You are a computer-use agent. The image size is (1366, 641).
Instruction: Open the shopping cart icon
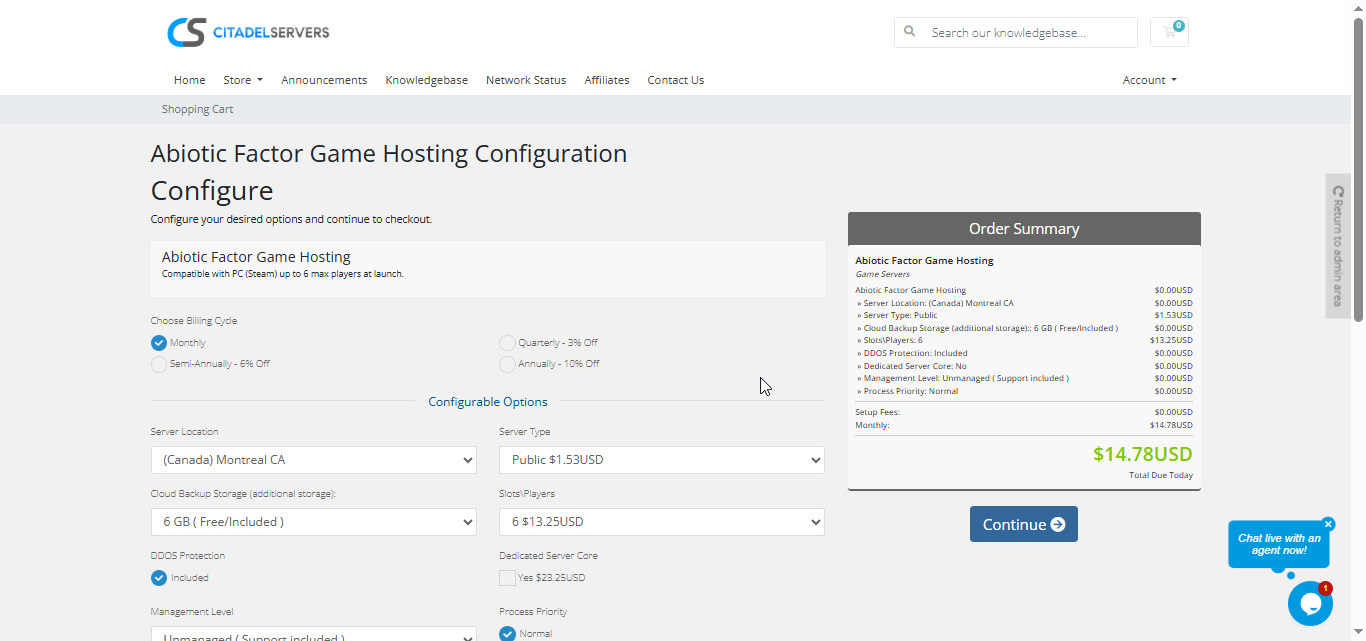[1169, 32]
